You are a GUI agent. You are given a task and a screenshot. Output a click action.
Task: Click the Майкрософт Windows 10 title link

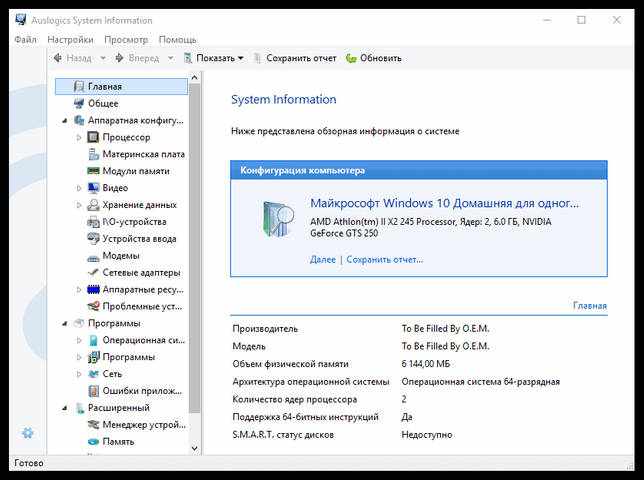[444, 203]
